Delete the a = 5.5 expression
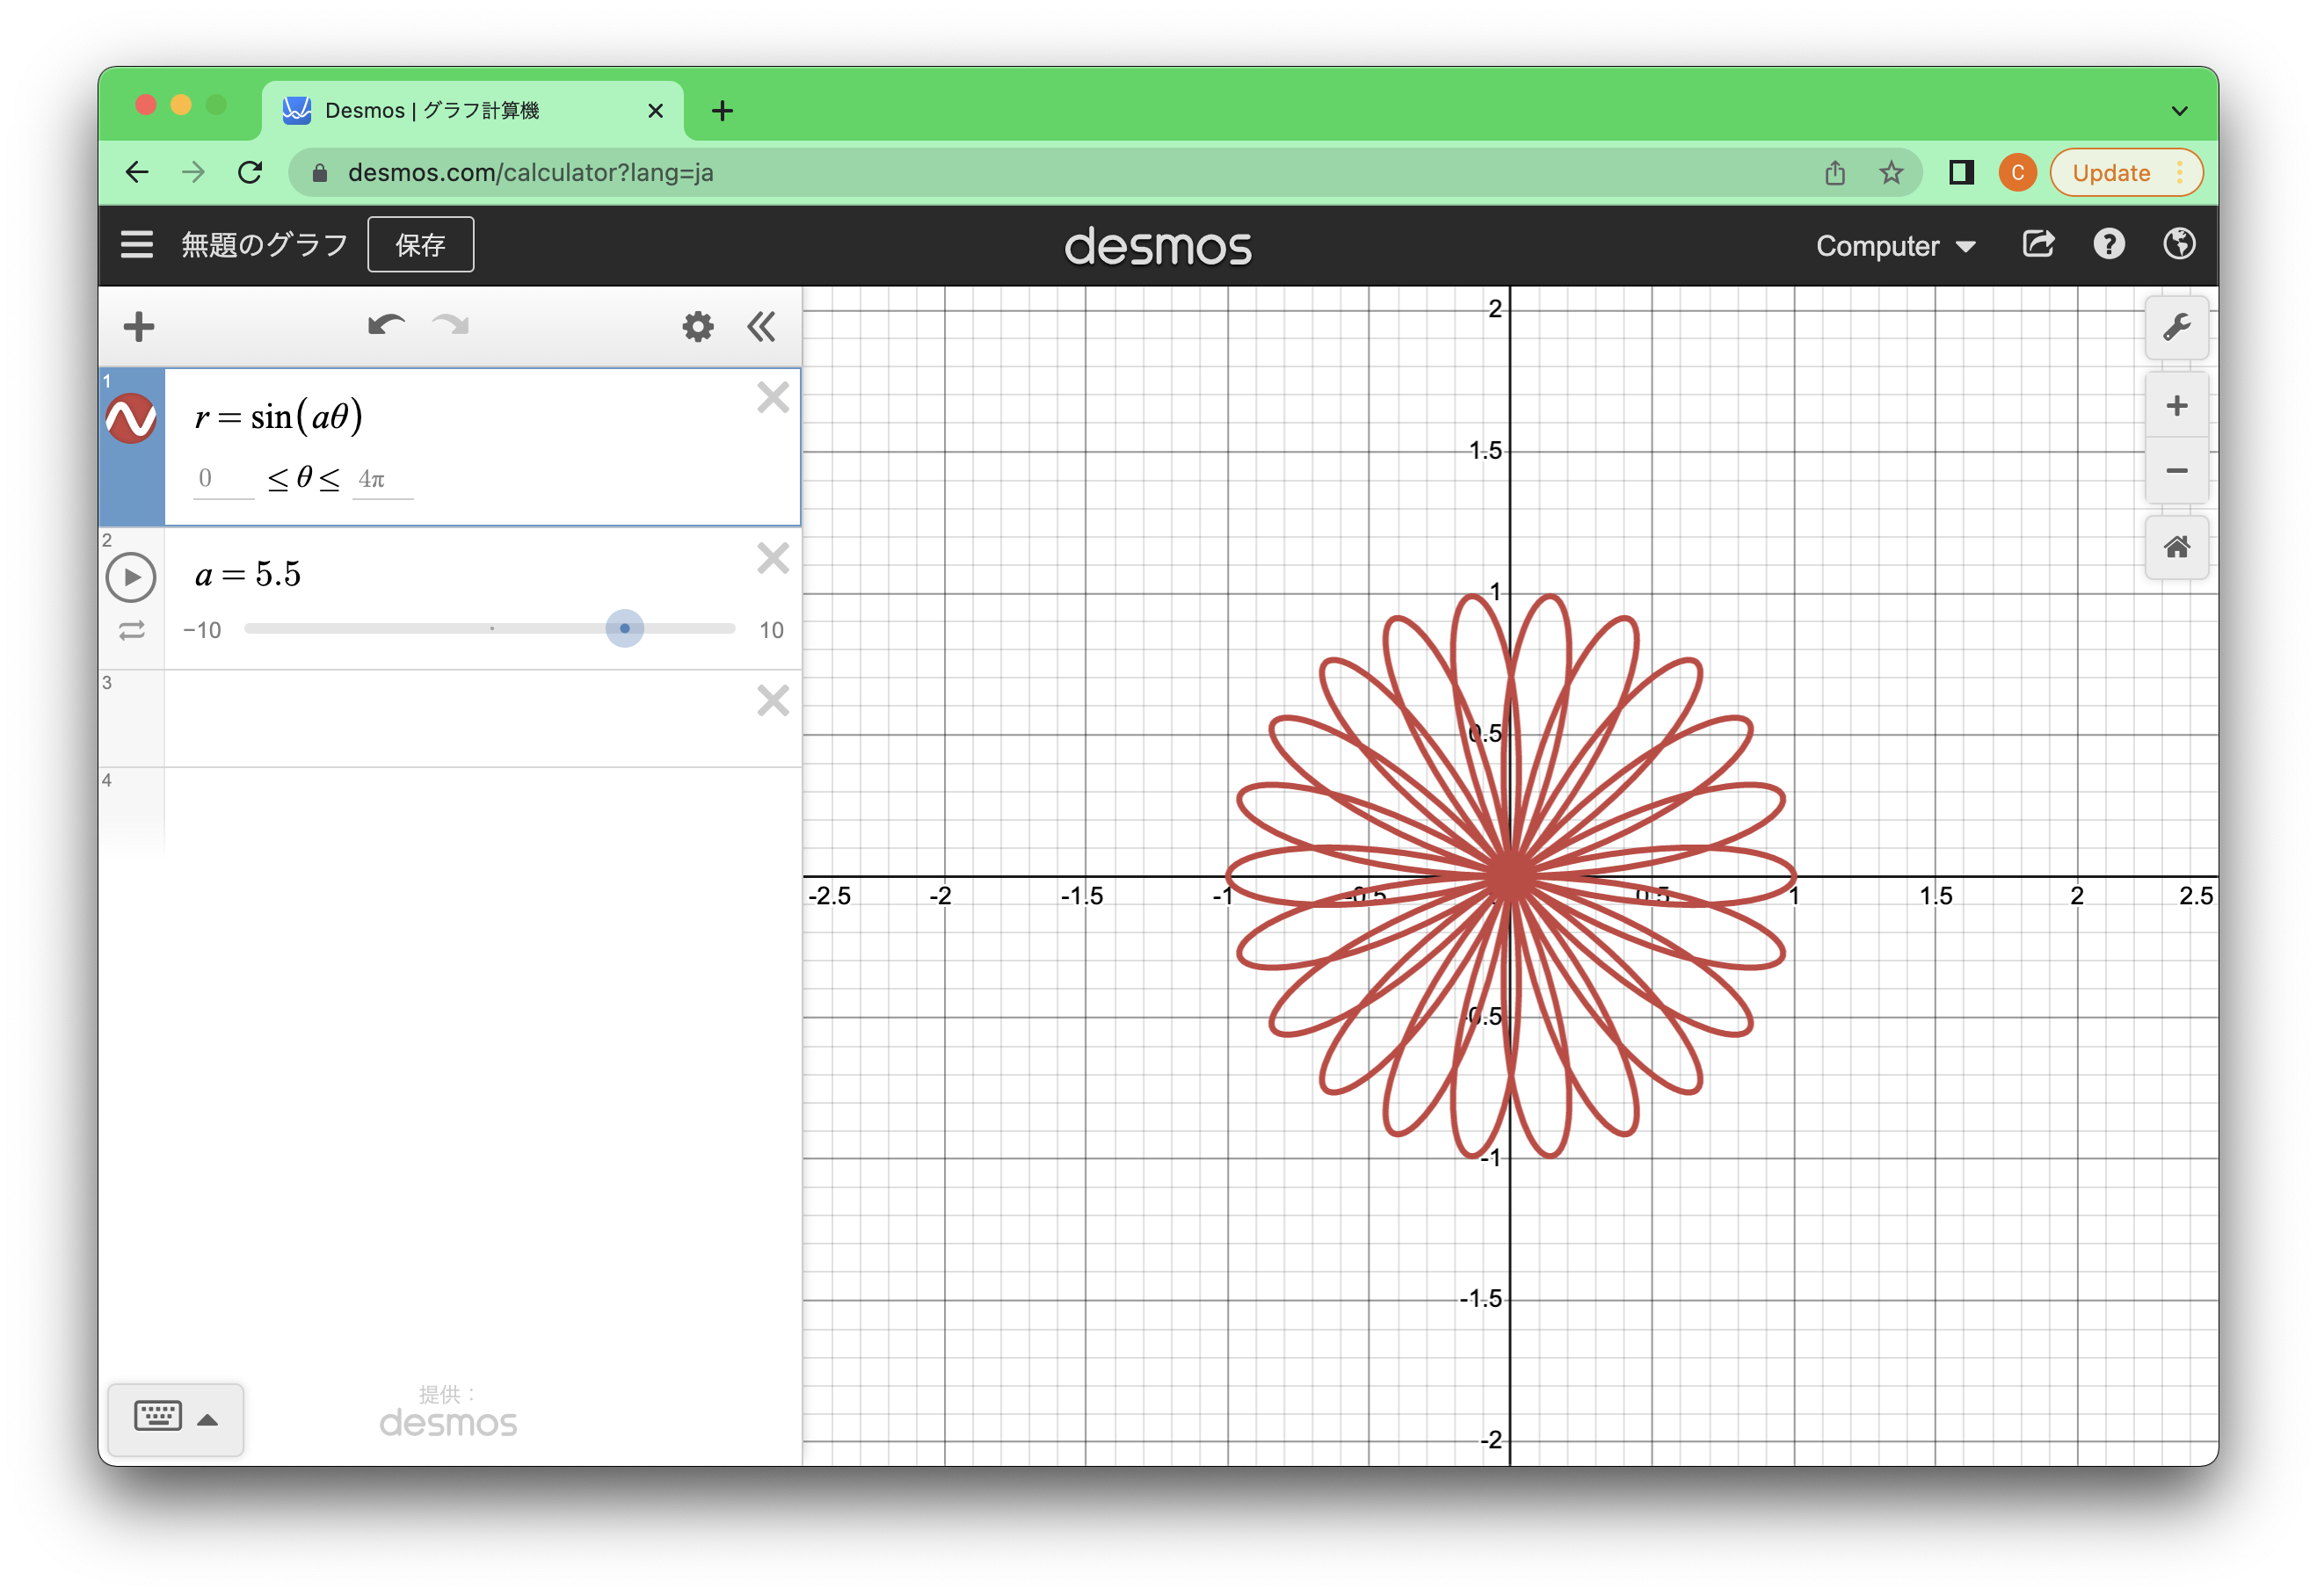The height and width of the screenshot is (1596, 2317). pyautogui.click(x=772, y=558)
